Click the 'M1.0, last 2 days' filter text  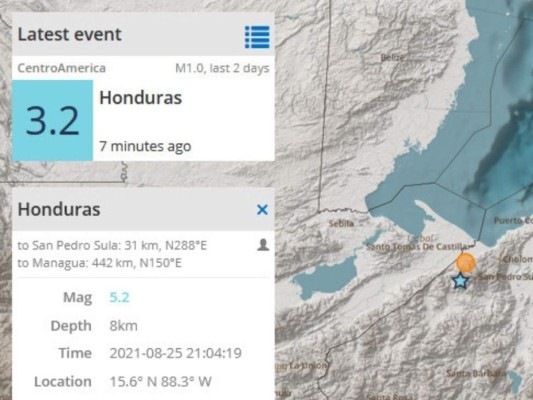(222, 68)
